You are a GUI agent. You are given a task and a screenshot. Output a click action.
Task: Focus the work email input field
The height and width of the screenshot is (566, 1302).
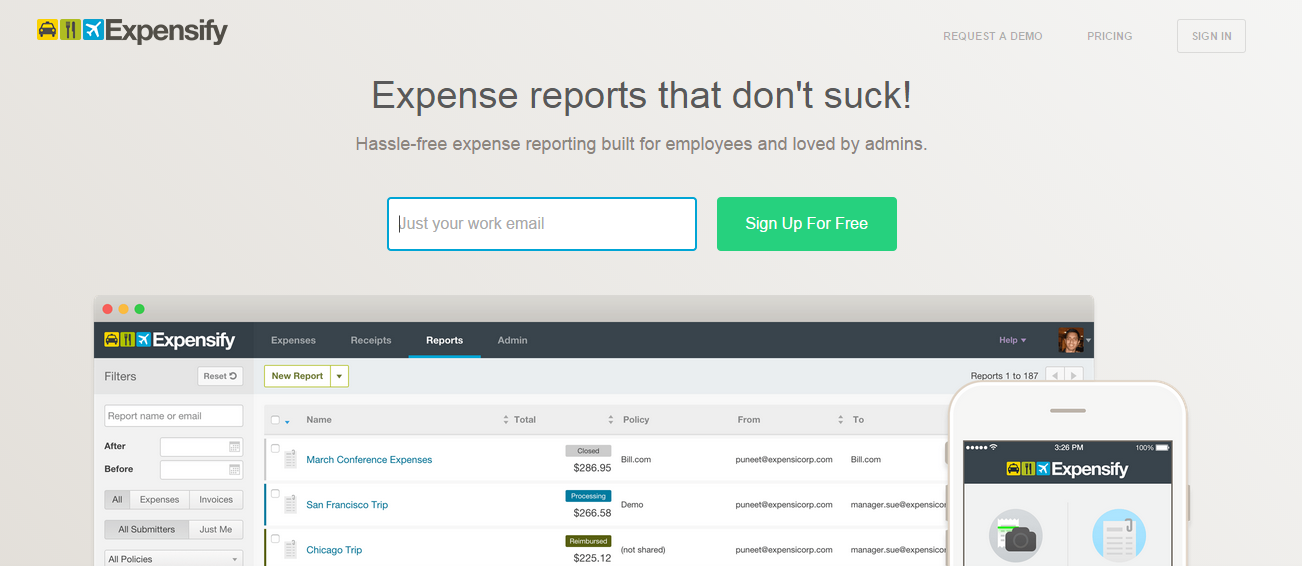(x=542, y=224)
